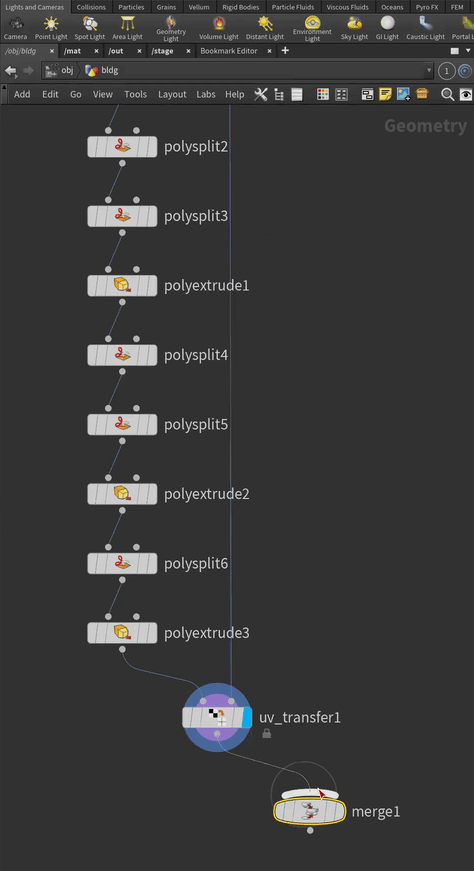This screenshot has height=871, width=474.
Task: Open the pane options dropdown arrow
Action: [x=468, y=51]
